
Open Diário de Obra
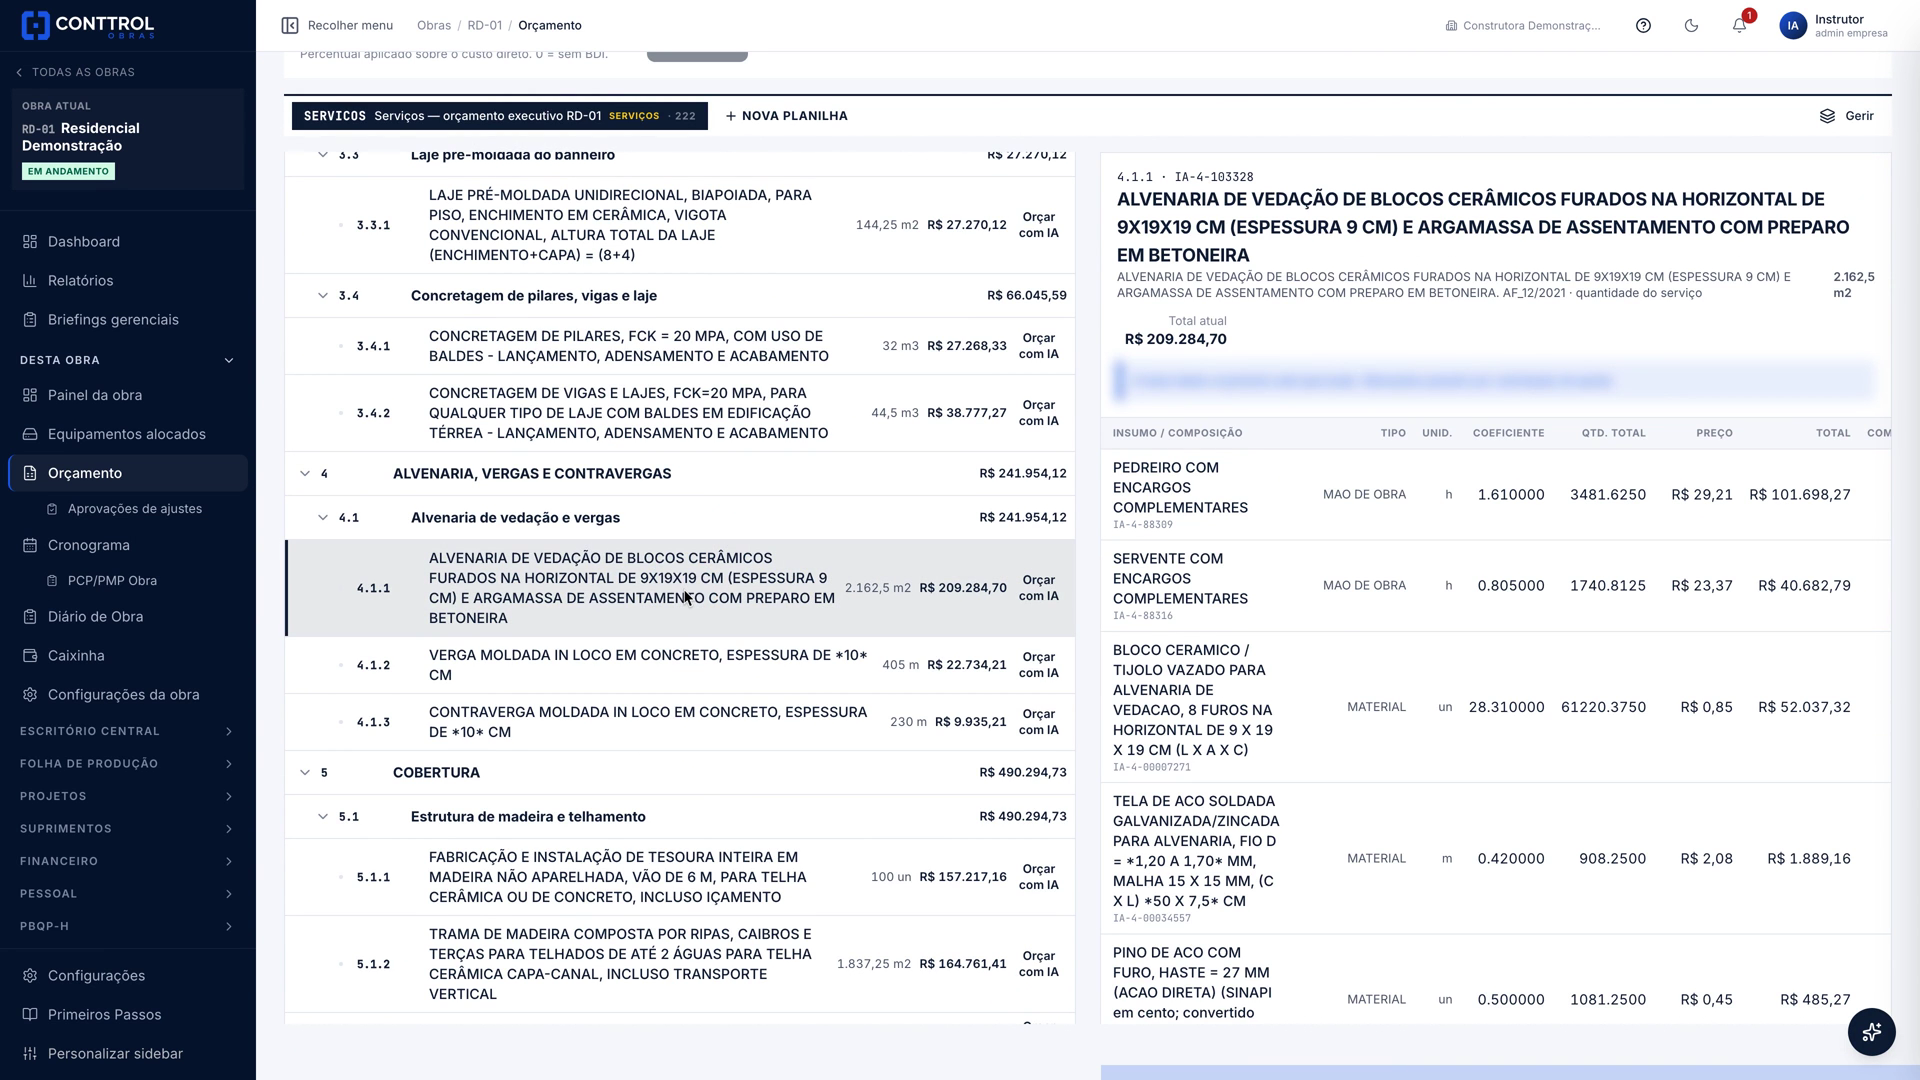point(128,617)
